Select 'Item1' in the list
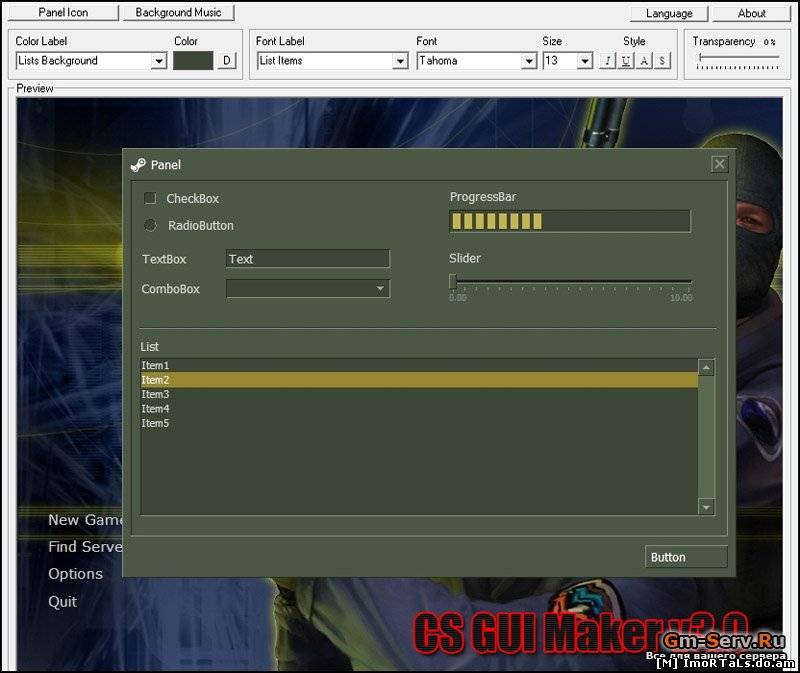Image resolution: width=800 pixels, height=673 pixels. [419, 365]
